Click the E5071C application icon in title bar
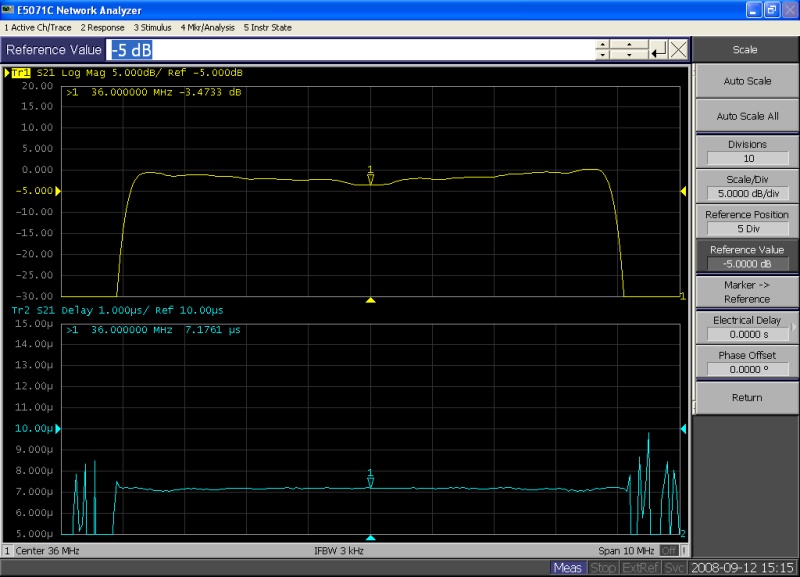The height and width of the screenshot is (577, 800). (x=8, y=10)
